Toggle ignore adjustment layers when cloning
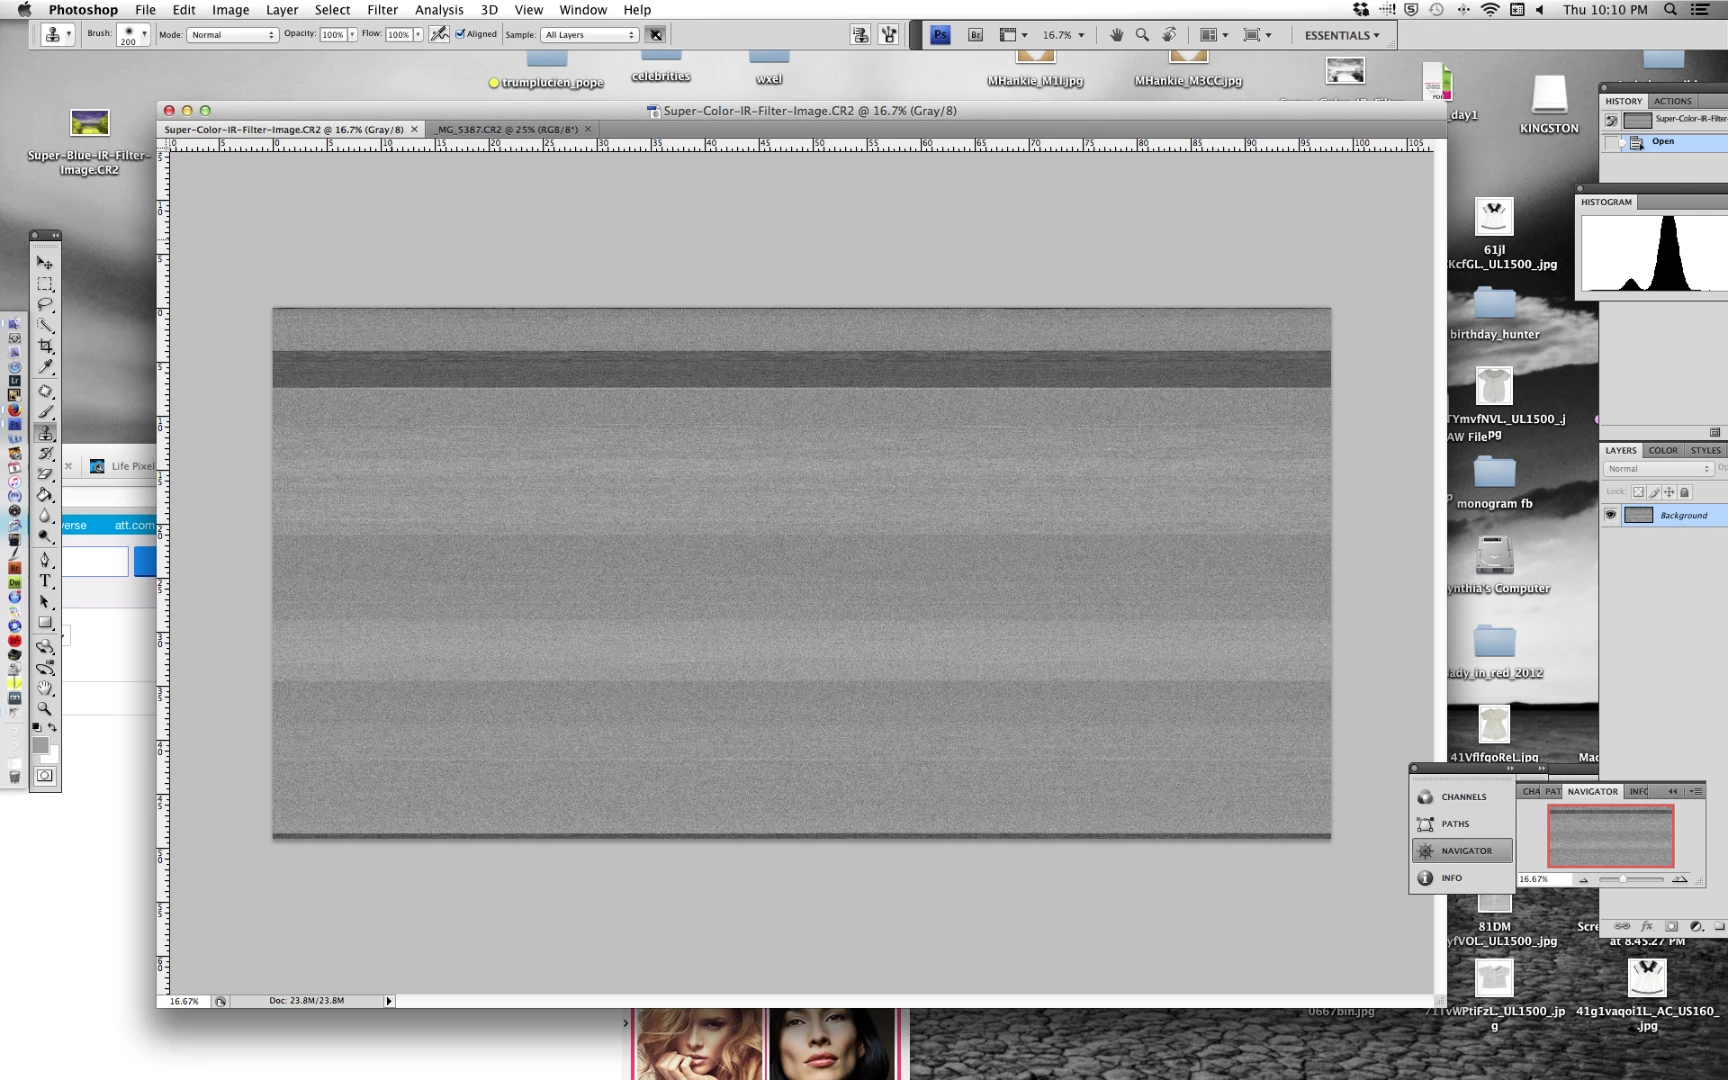Screen dimensions: 1728x1080 pos(655,34)
